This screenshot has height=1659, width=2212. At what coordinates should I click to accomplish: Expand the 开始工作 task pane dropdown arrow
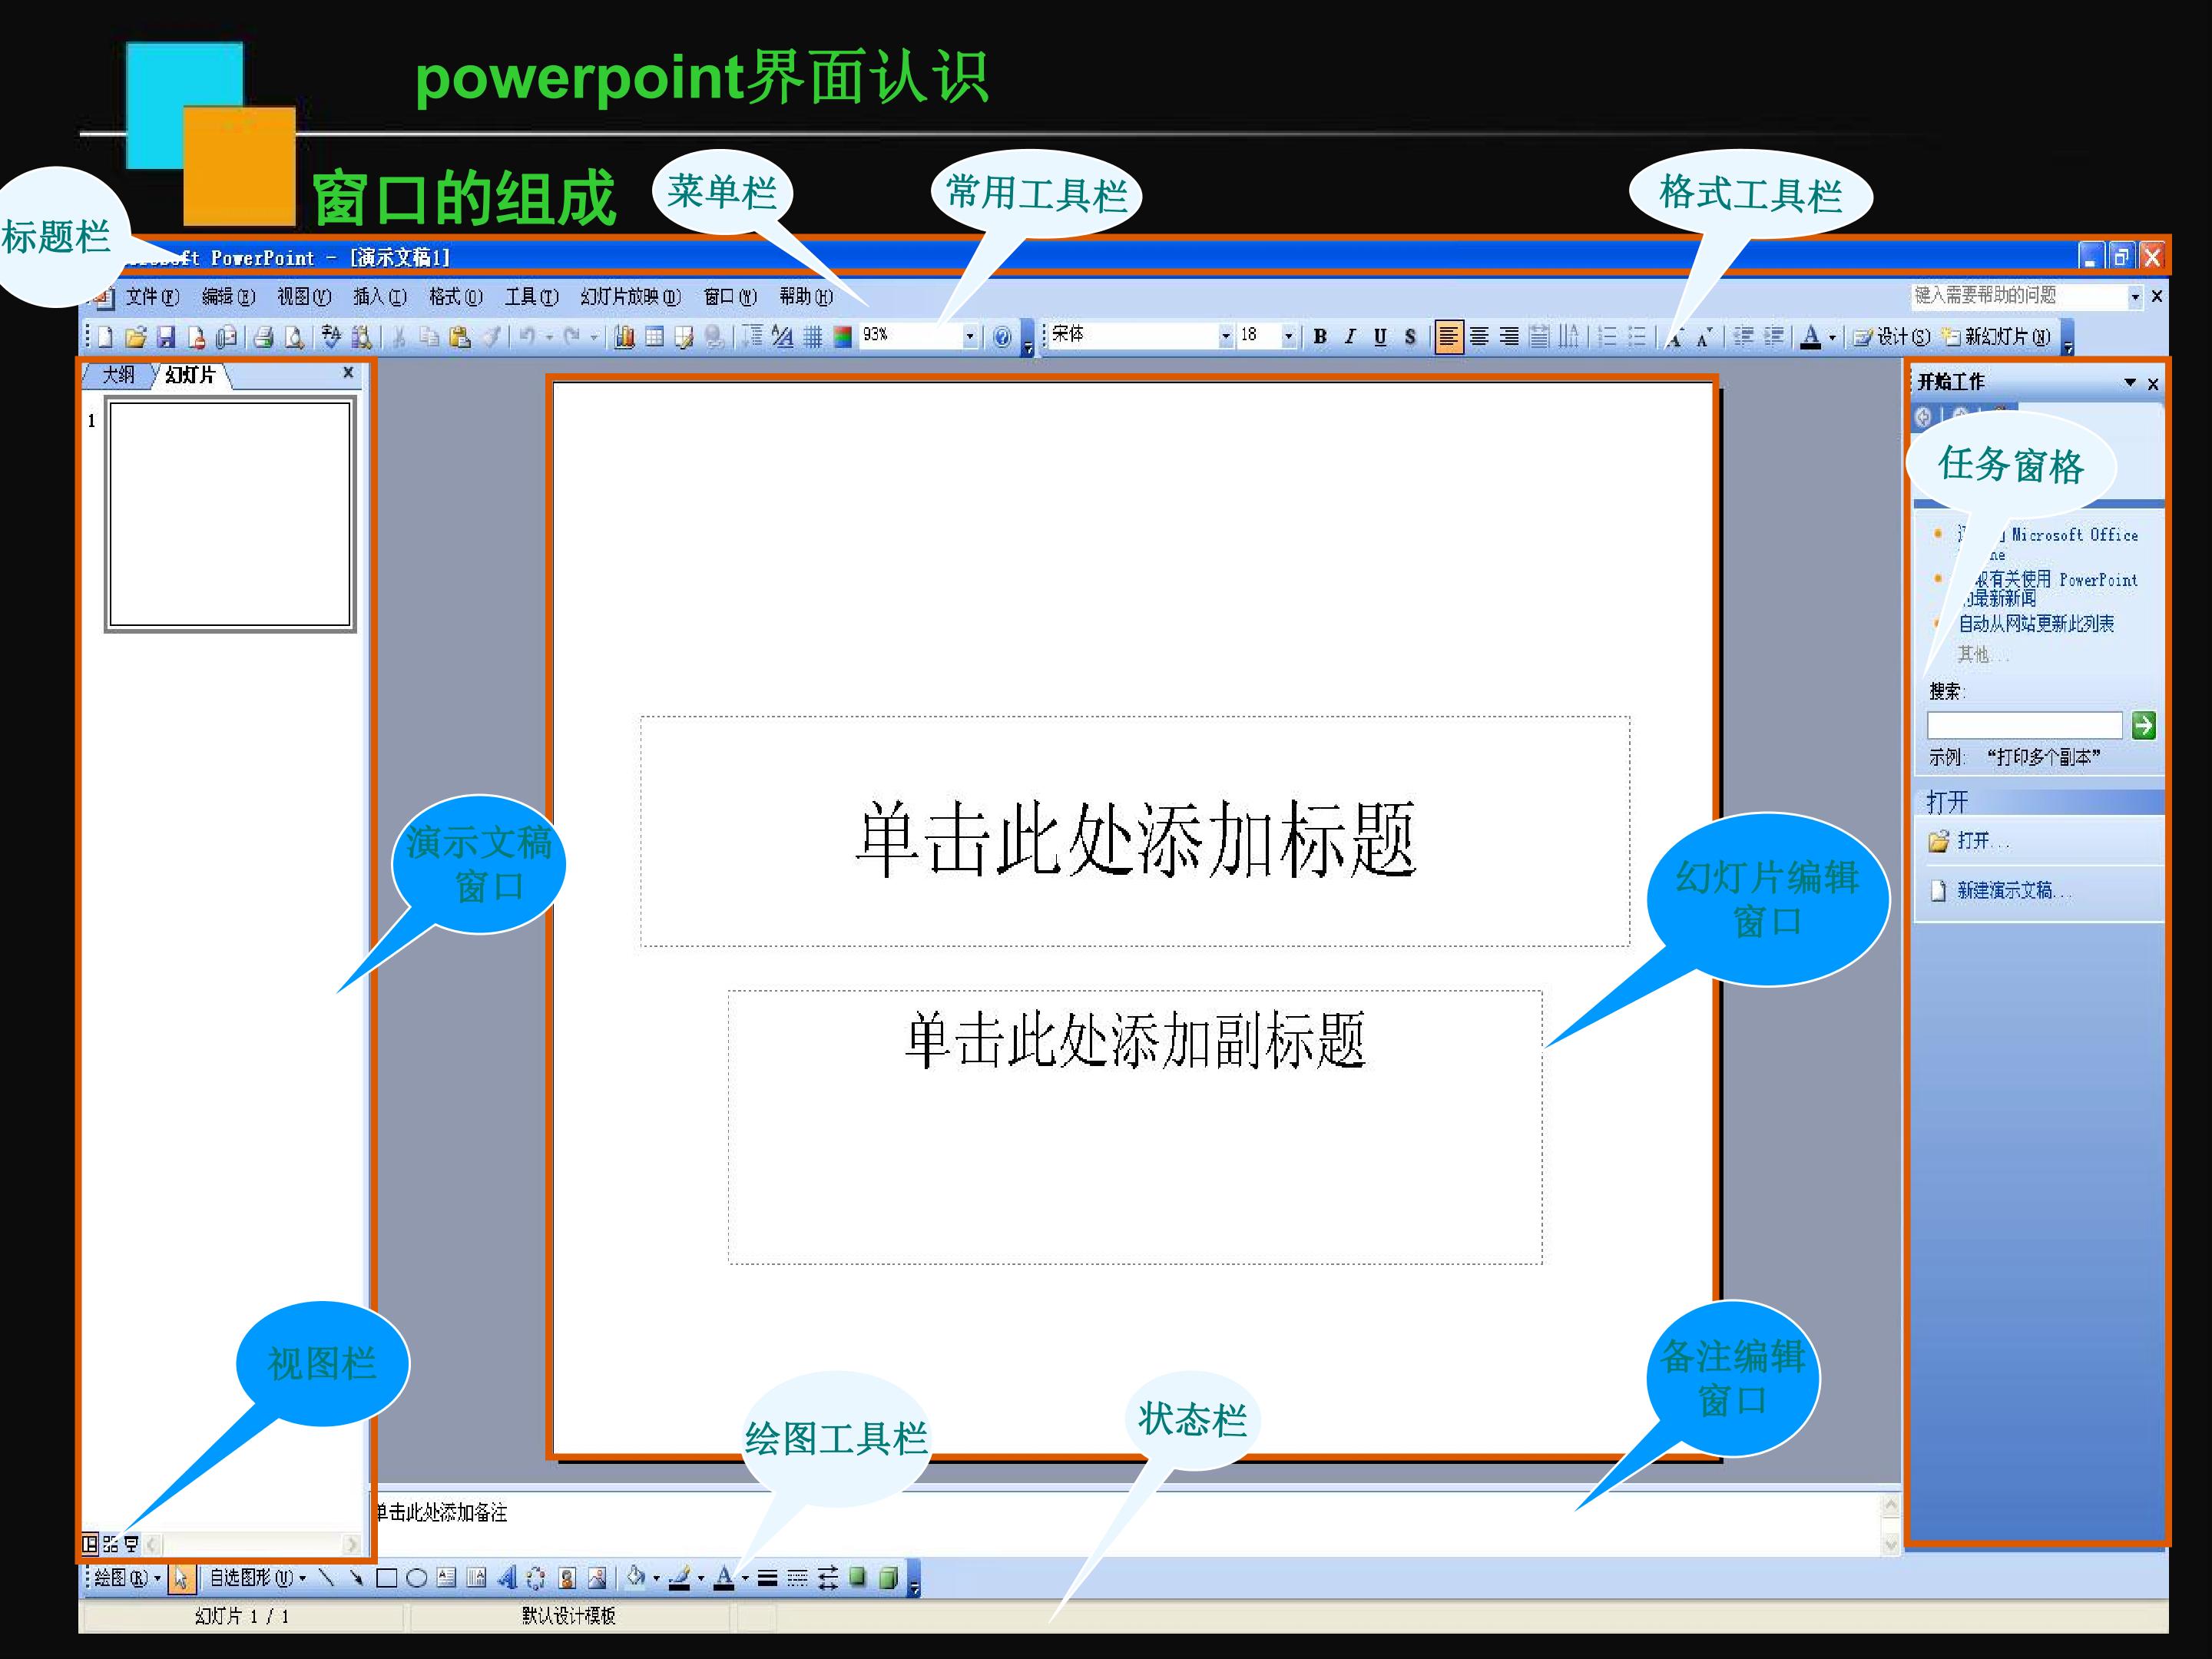pos(2130,383)
